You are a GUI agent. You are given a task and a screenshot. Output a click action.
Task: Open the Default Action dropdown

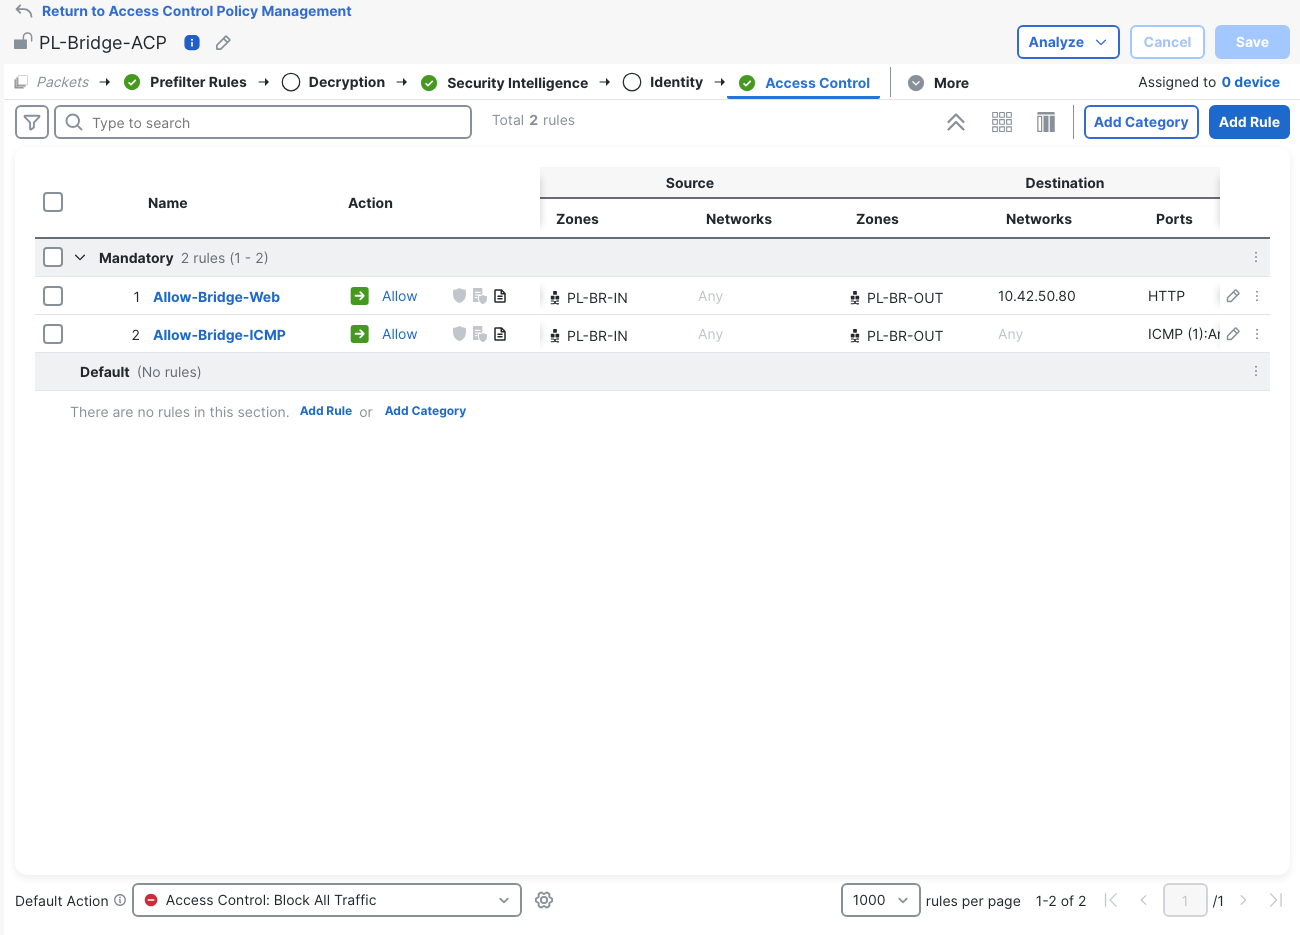[x=327, y=900]
